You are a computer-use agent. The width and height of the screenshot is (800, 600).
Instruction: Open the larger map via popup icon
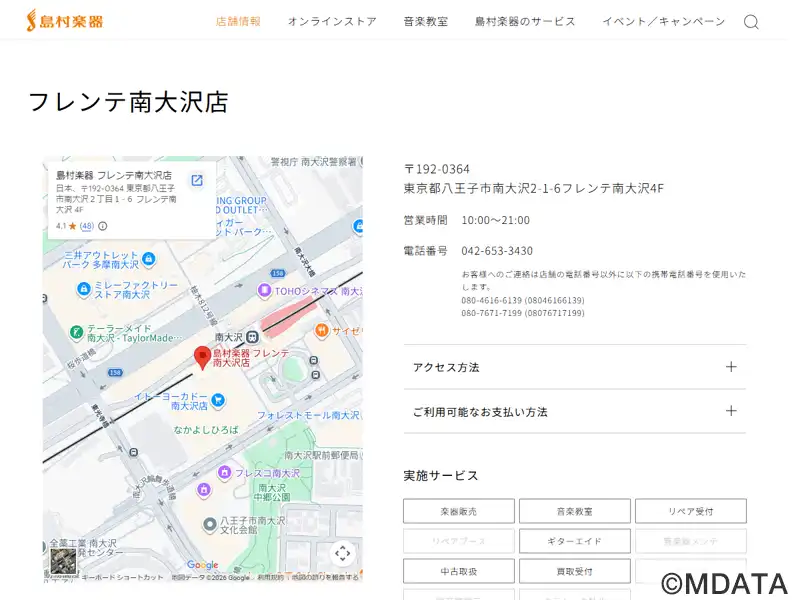[x=197, y=180]
